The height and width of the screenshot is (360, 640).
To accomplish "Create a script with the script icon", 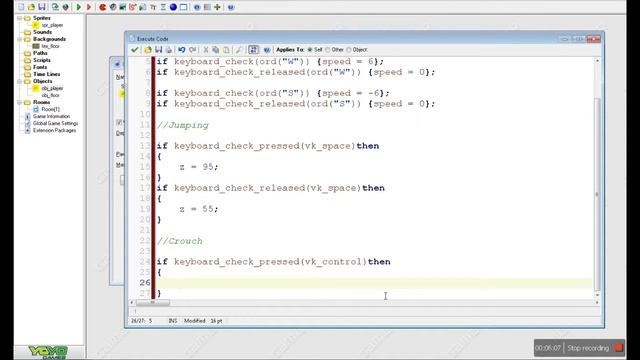I will (143, 7).
